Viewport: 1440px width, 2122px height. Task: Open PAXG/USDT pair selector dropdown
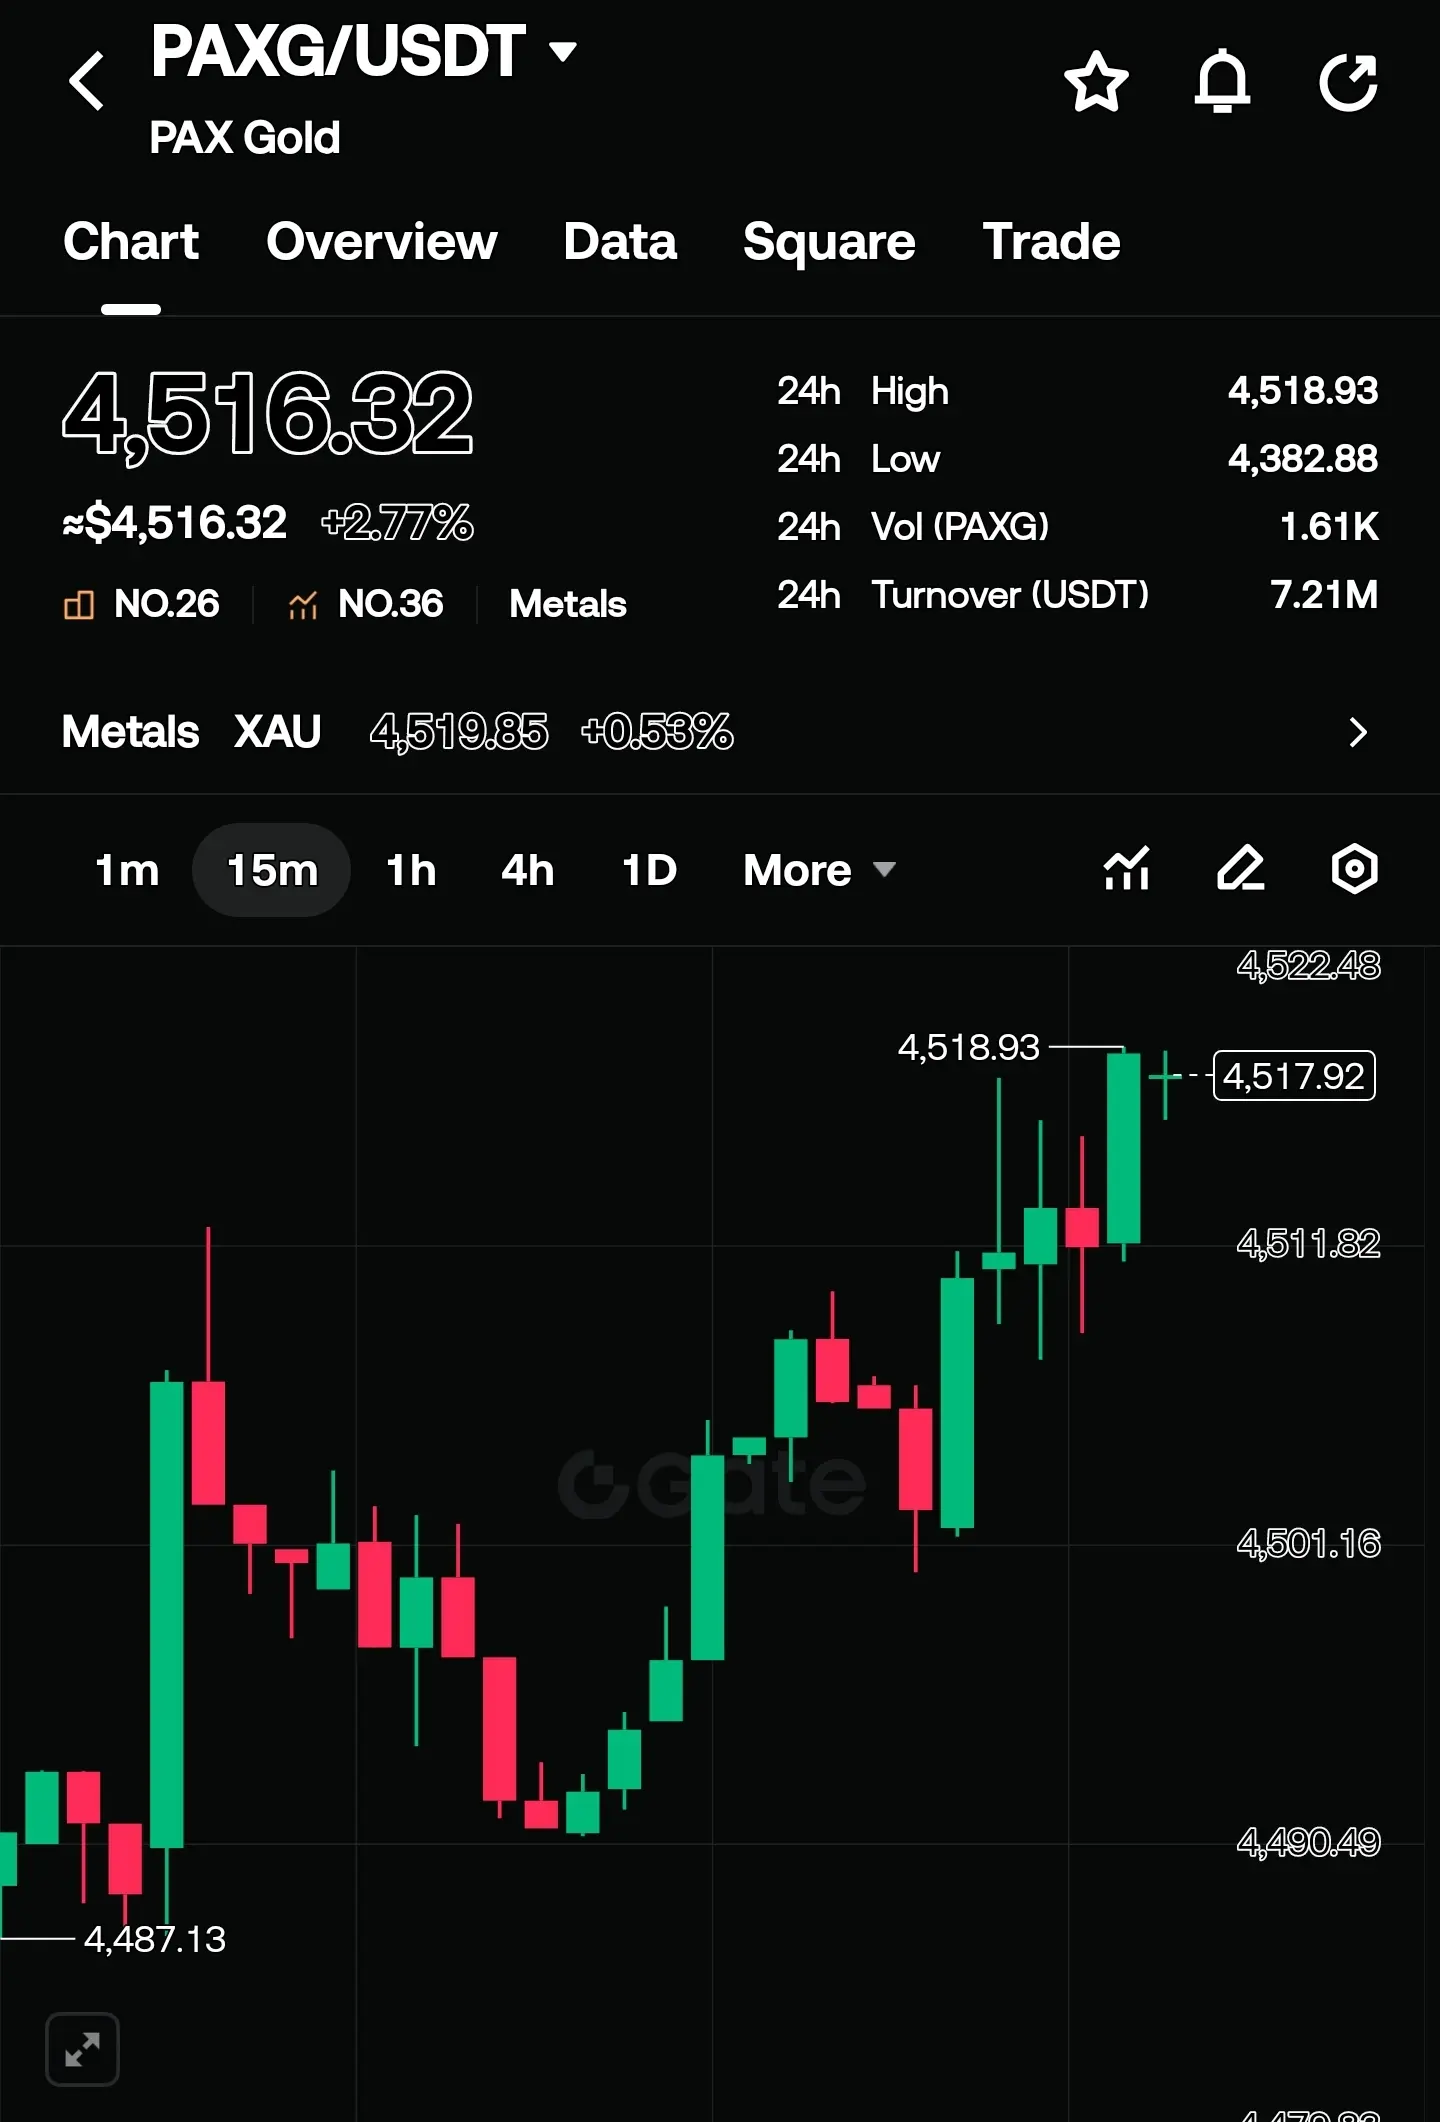563,51
